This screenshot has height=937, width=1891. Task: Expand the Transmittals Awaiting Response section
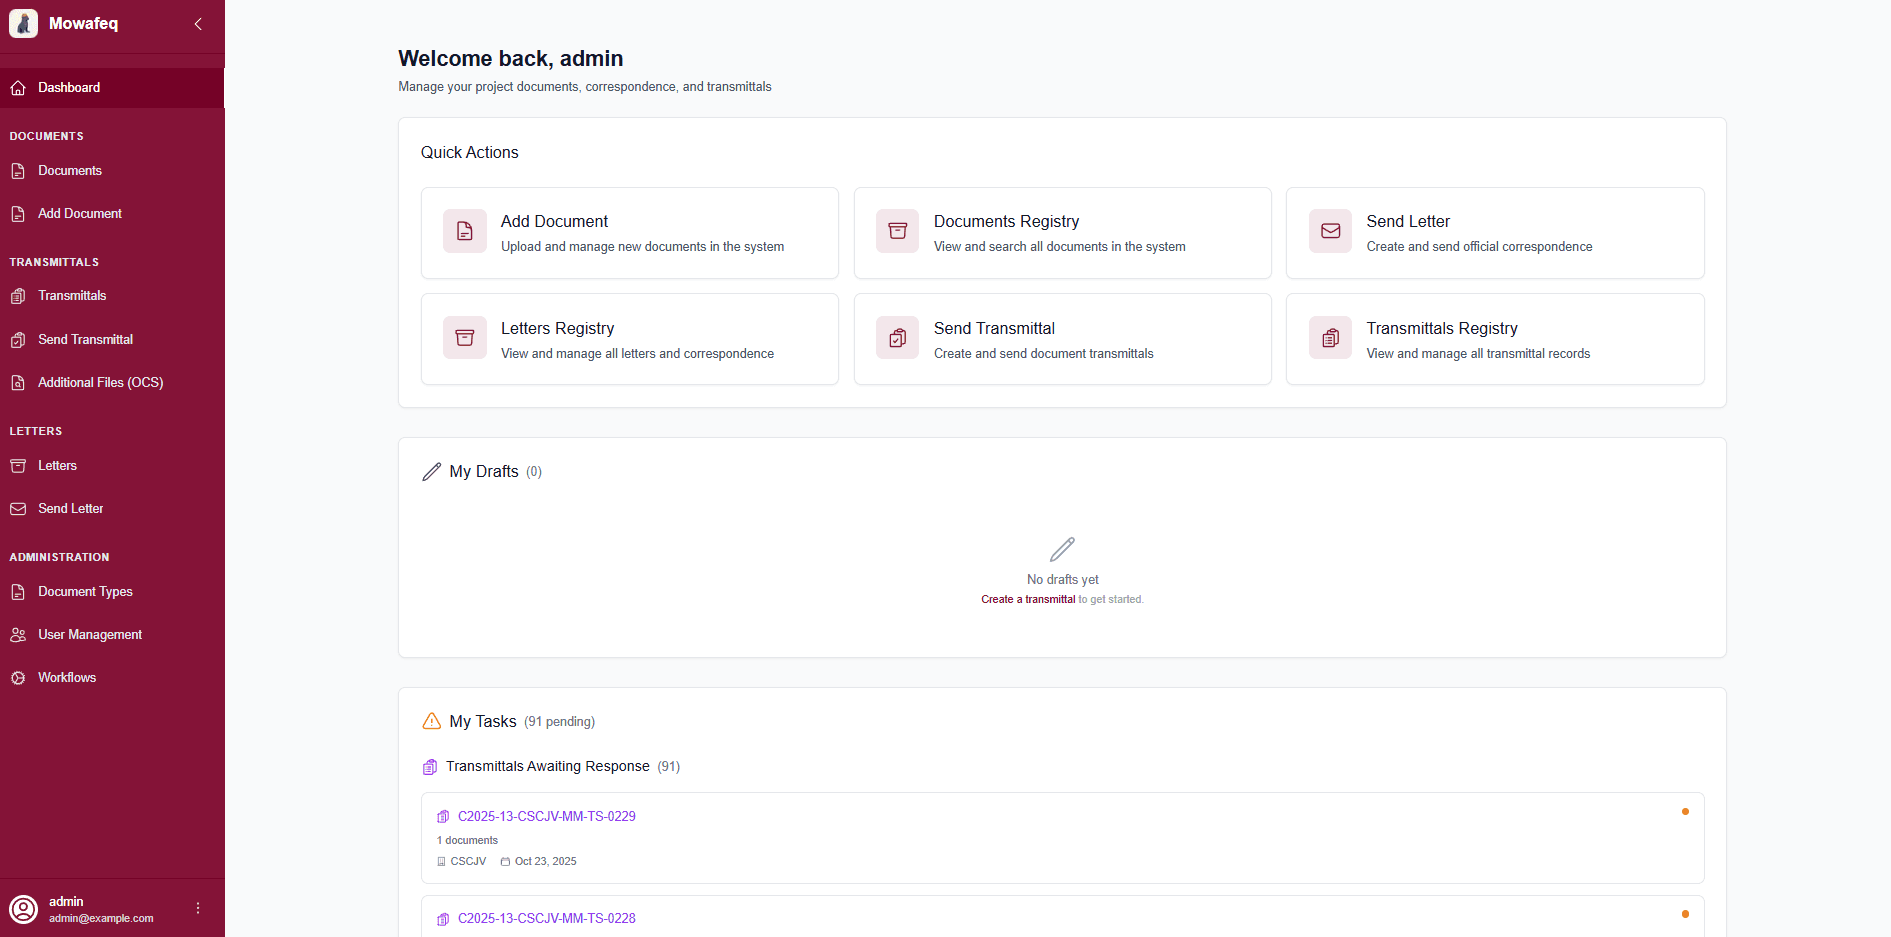[x=548, y=766]
